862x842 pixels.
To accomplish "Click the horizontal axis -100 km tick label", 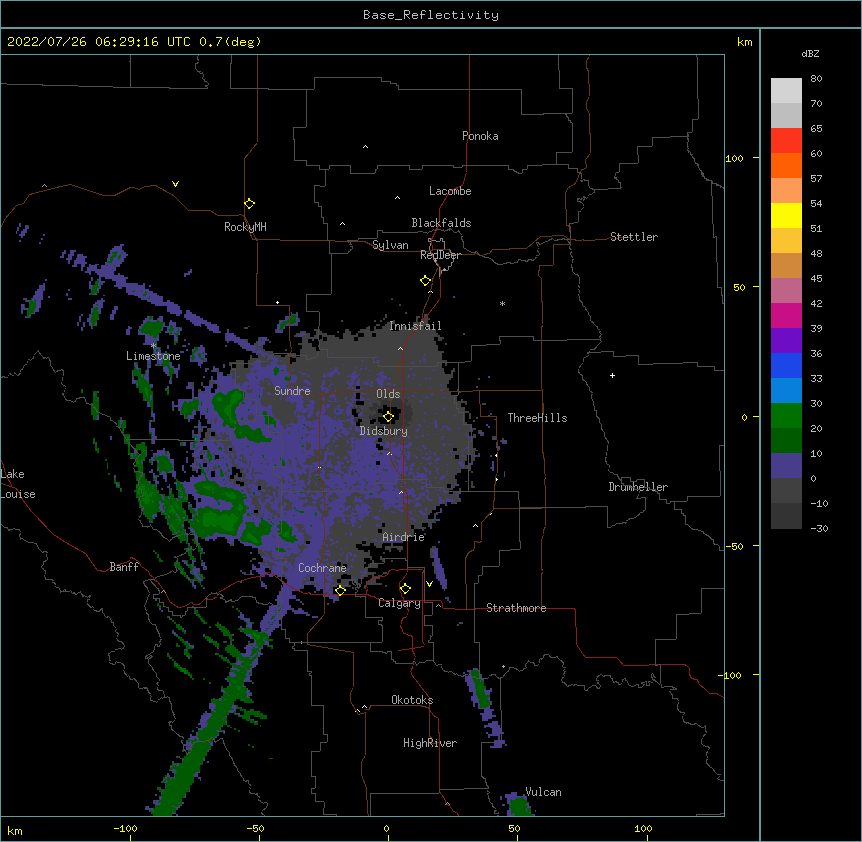I will click(125, 828).
